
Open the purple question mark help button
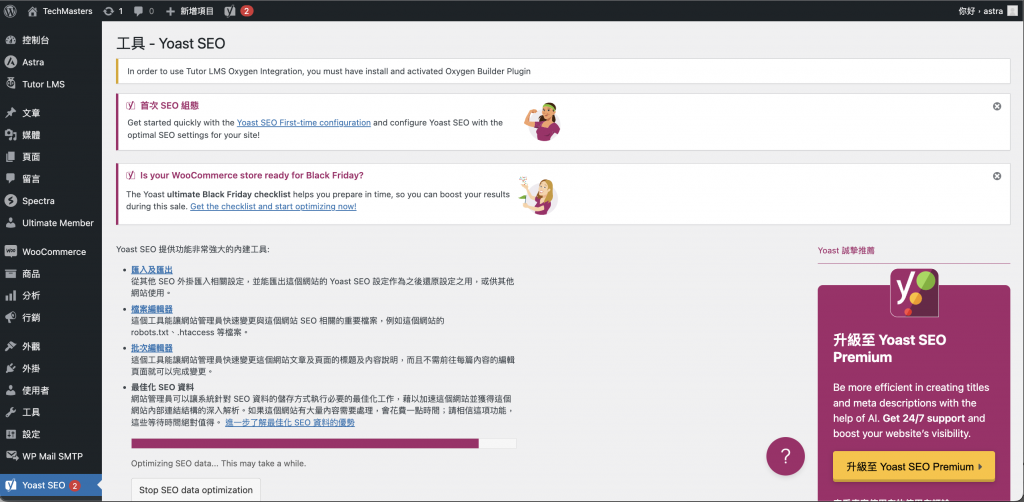785,456
